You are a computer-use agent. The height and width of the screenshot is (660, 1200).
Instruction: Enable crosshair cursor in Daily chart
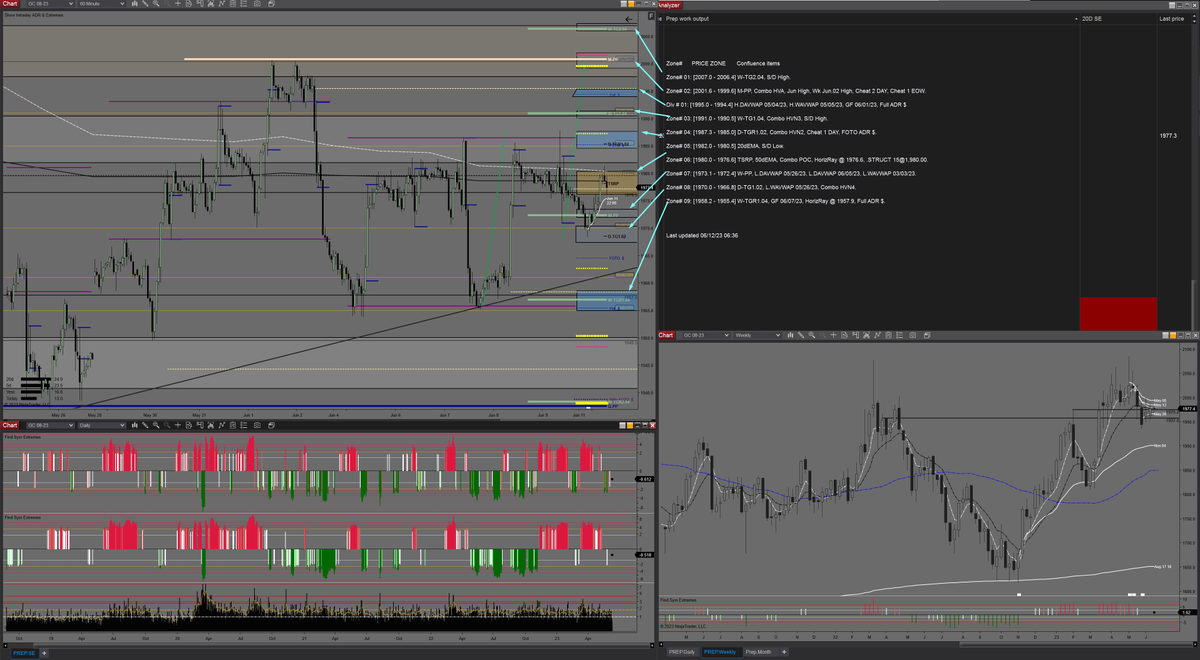pos(178,425)
